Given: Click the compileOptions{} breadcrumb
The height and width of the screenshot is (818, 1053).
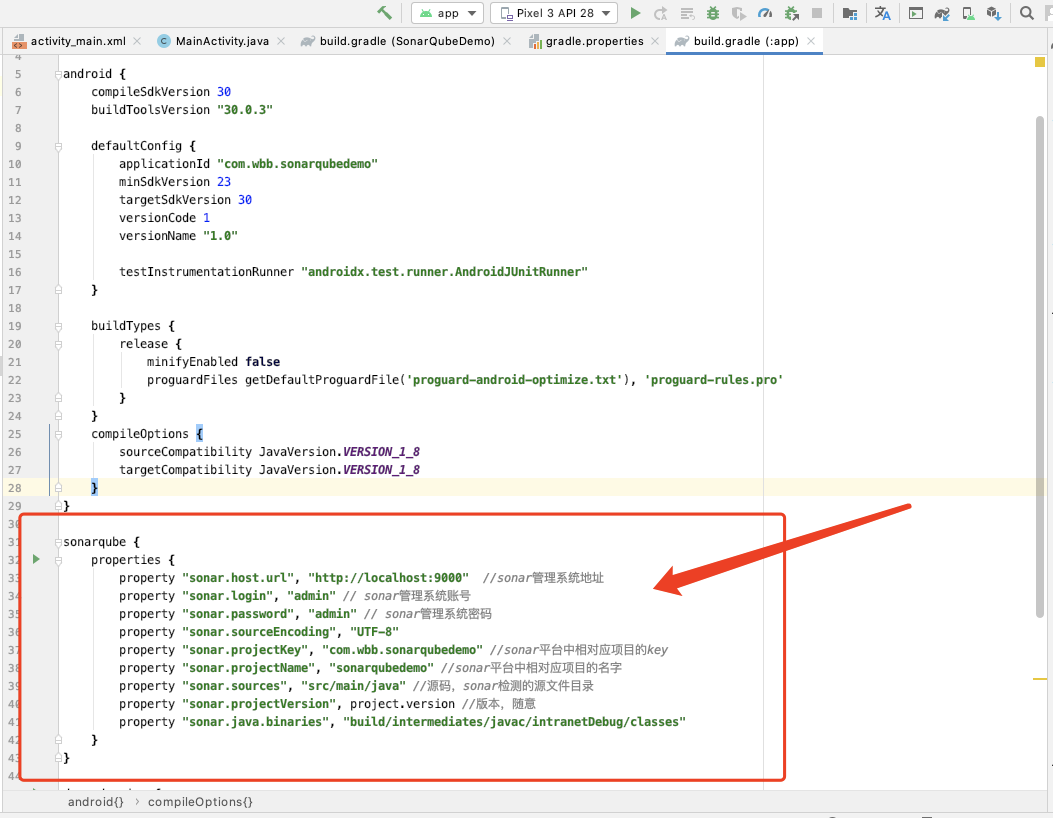Looking at the screenshot, I should pyautogui.click(x=200, y=801).
